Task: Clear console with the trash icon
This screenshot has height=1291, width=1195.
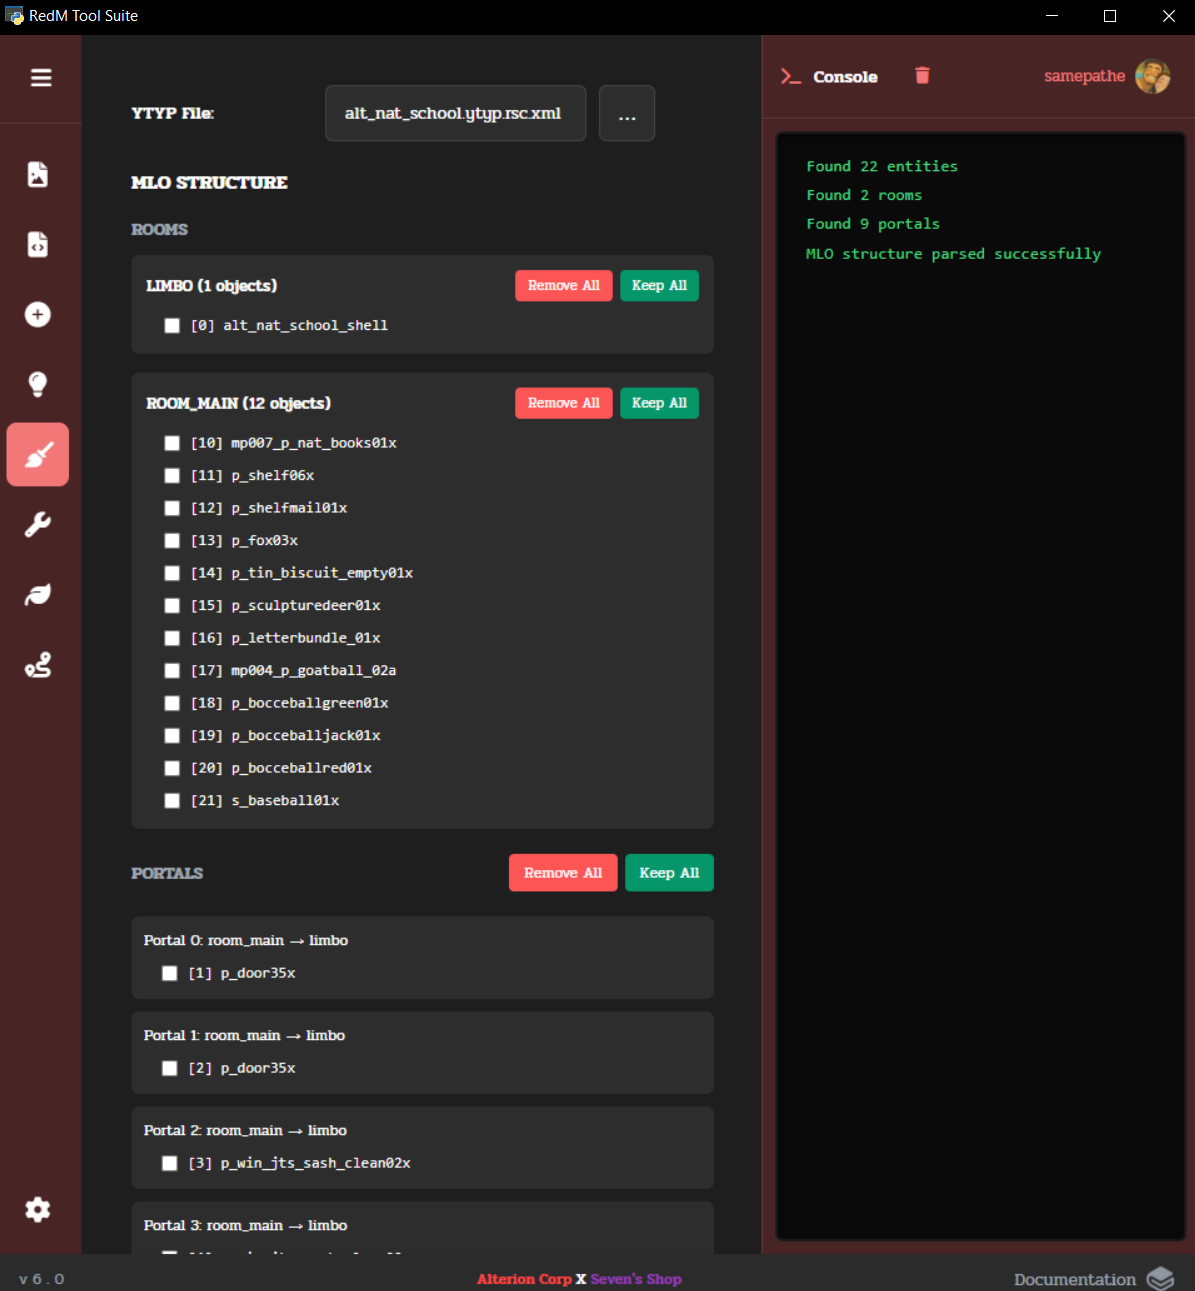Action: (922, 76)
